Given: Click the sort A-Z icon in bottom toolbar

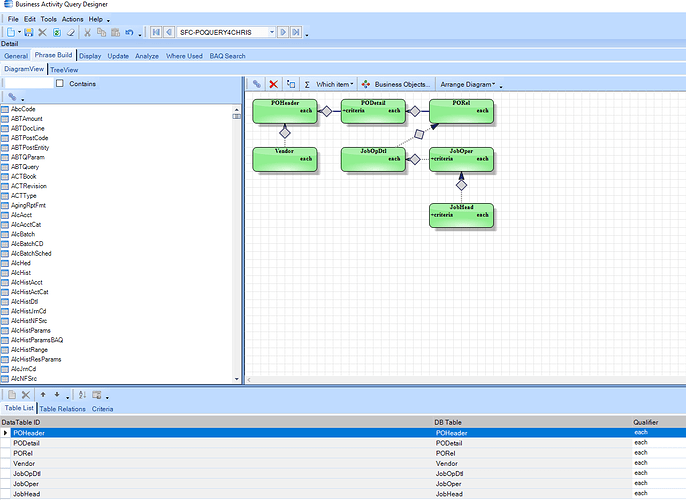Looking at the screenshot, I should click(x=82, y=395).
